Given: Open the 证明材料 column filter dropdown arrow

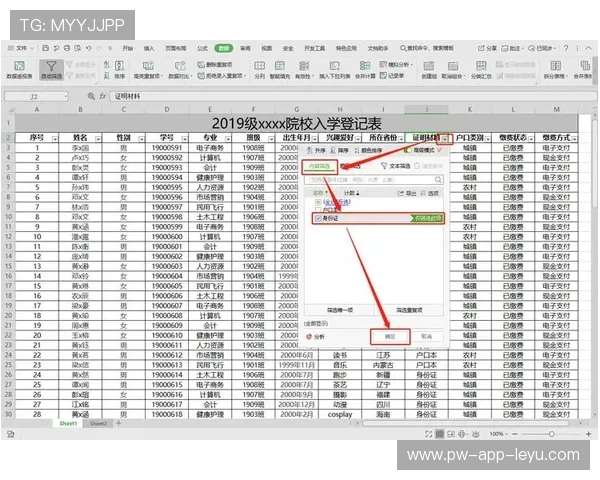Looking at the screenshot, I should tap(444, 138).
